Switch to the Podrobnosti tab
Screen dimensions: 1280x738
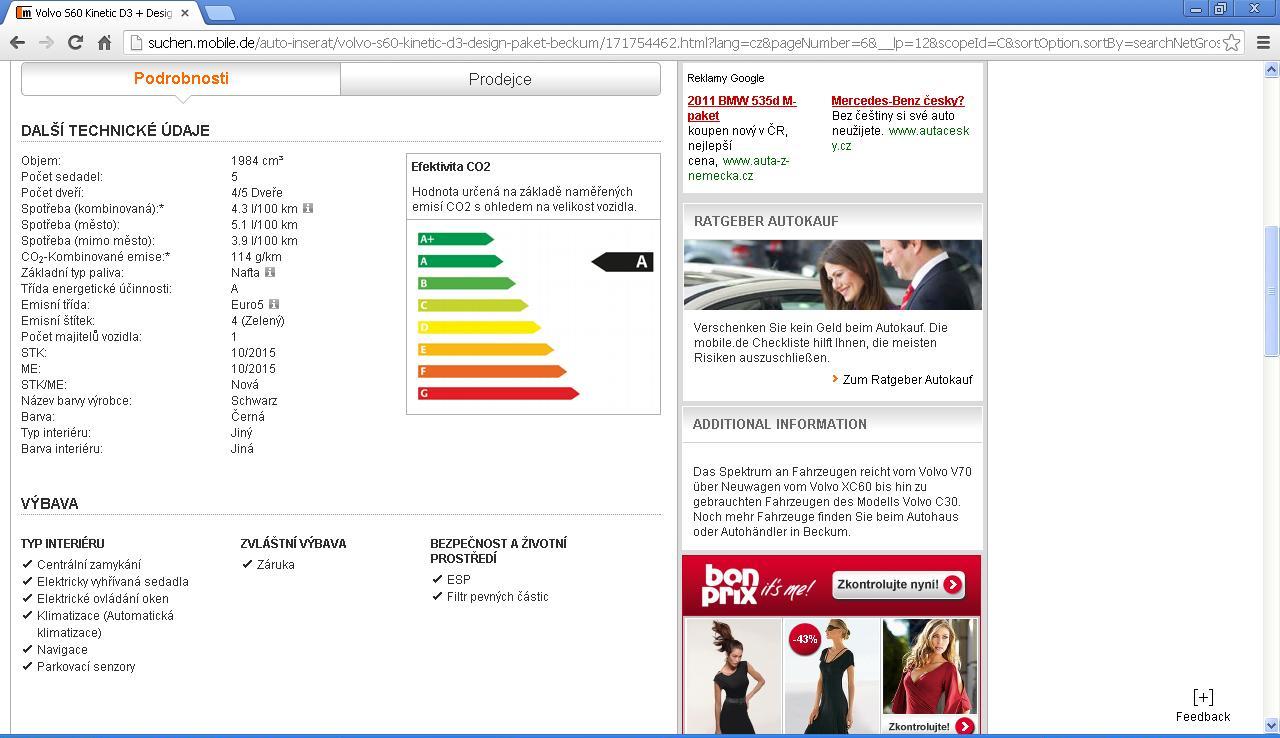click(181, 79)
